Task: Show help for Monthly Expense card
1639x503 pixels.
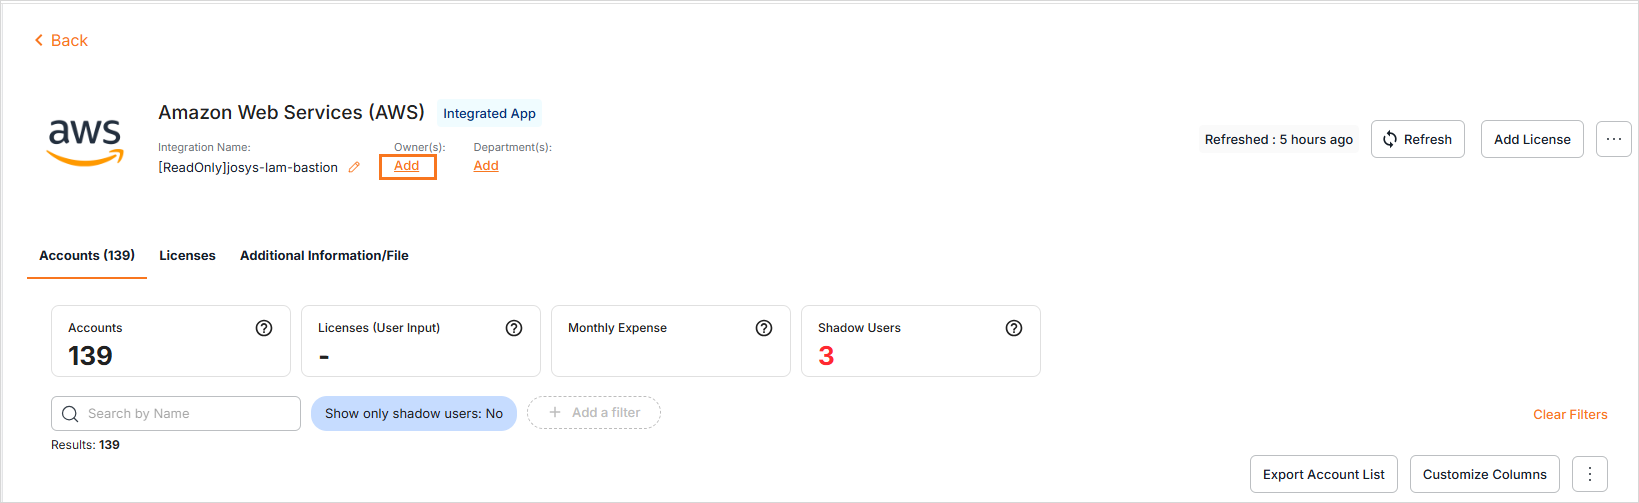Action: 764,328
